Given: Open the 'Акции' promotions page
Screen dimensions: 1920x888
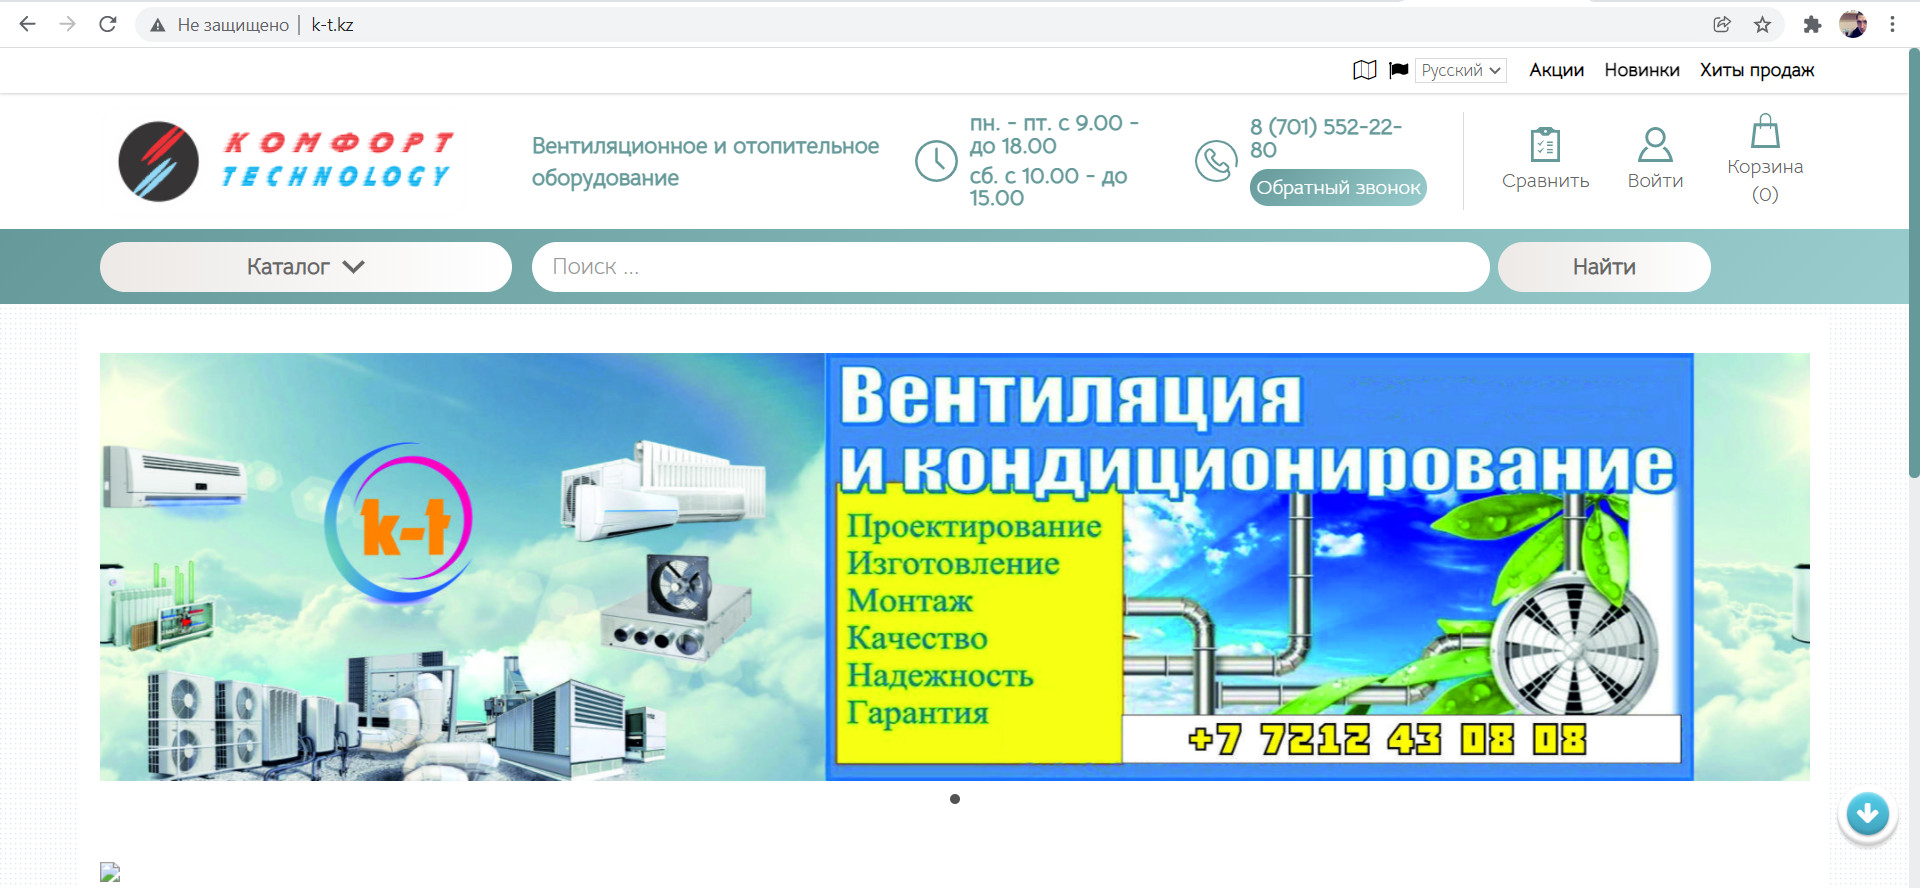Looking at the screenshot, I should point(1556,70).
